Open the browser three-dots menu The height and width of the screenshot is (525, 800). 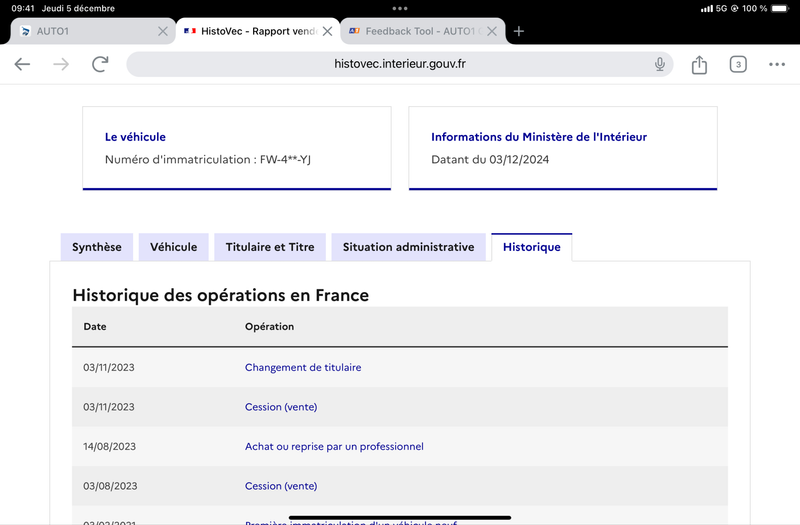[x=777, y=64]
